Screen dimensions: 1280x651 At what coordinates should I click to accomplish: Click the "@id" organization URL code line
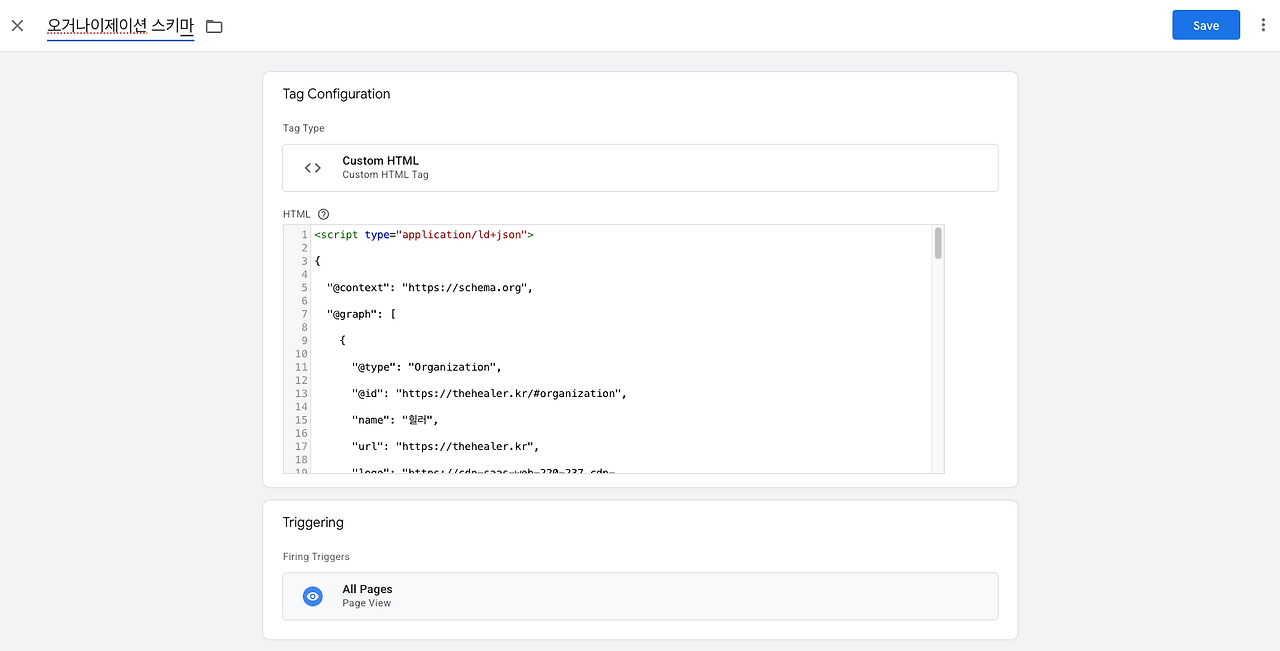tap(488, 394)
